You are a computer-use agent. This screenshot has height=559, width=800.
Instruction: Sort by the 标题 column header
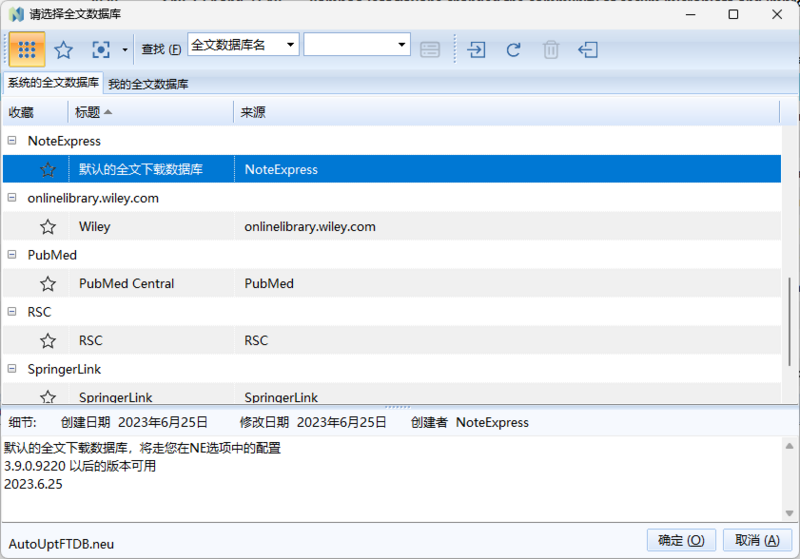[151, 112]
